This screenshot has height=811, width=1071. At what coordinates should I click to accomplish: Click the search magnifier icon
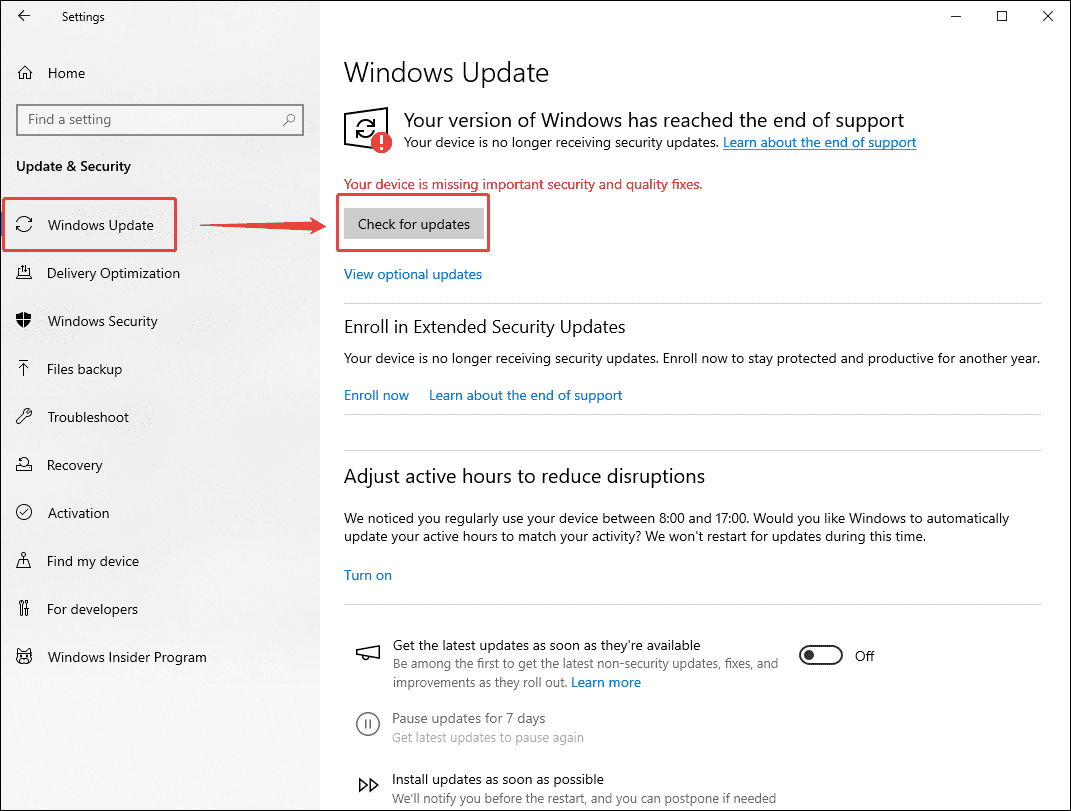(289, 120)
